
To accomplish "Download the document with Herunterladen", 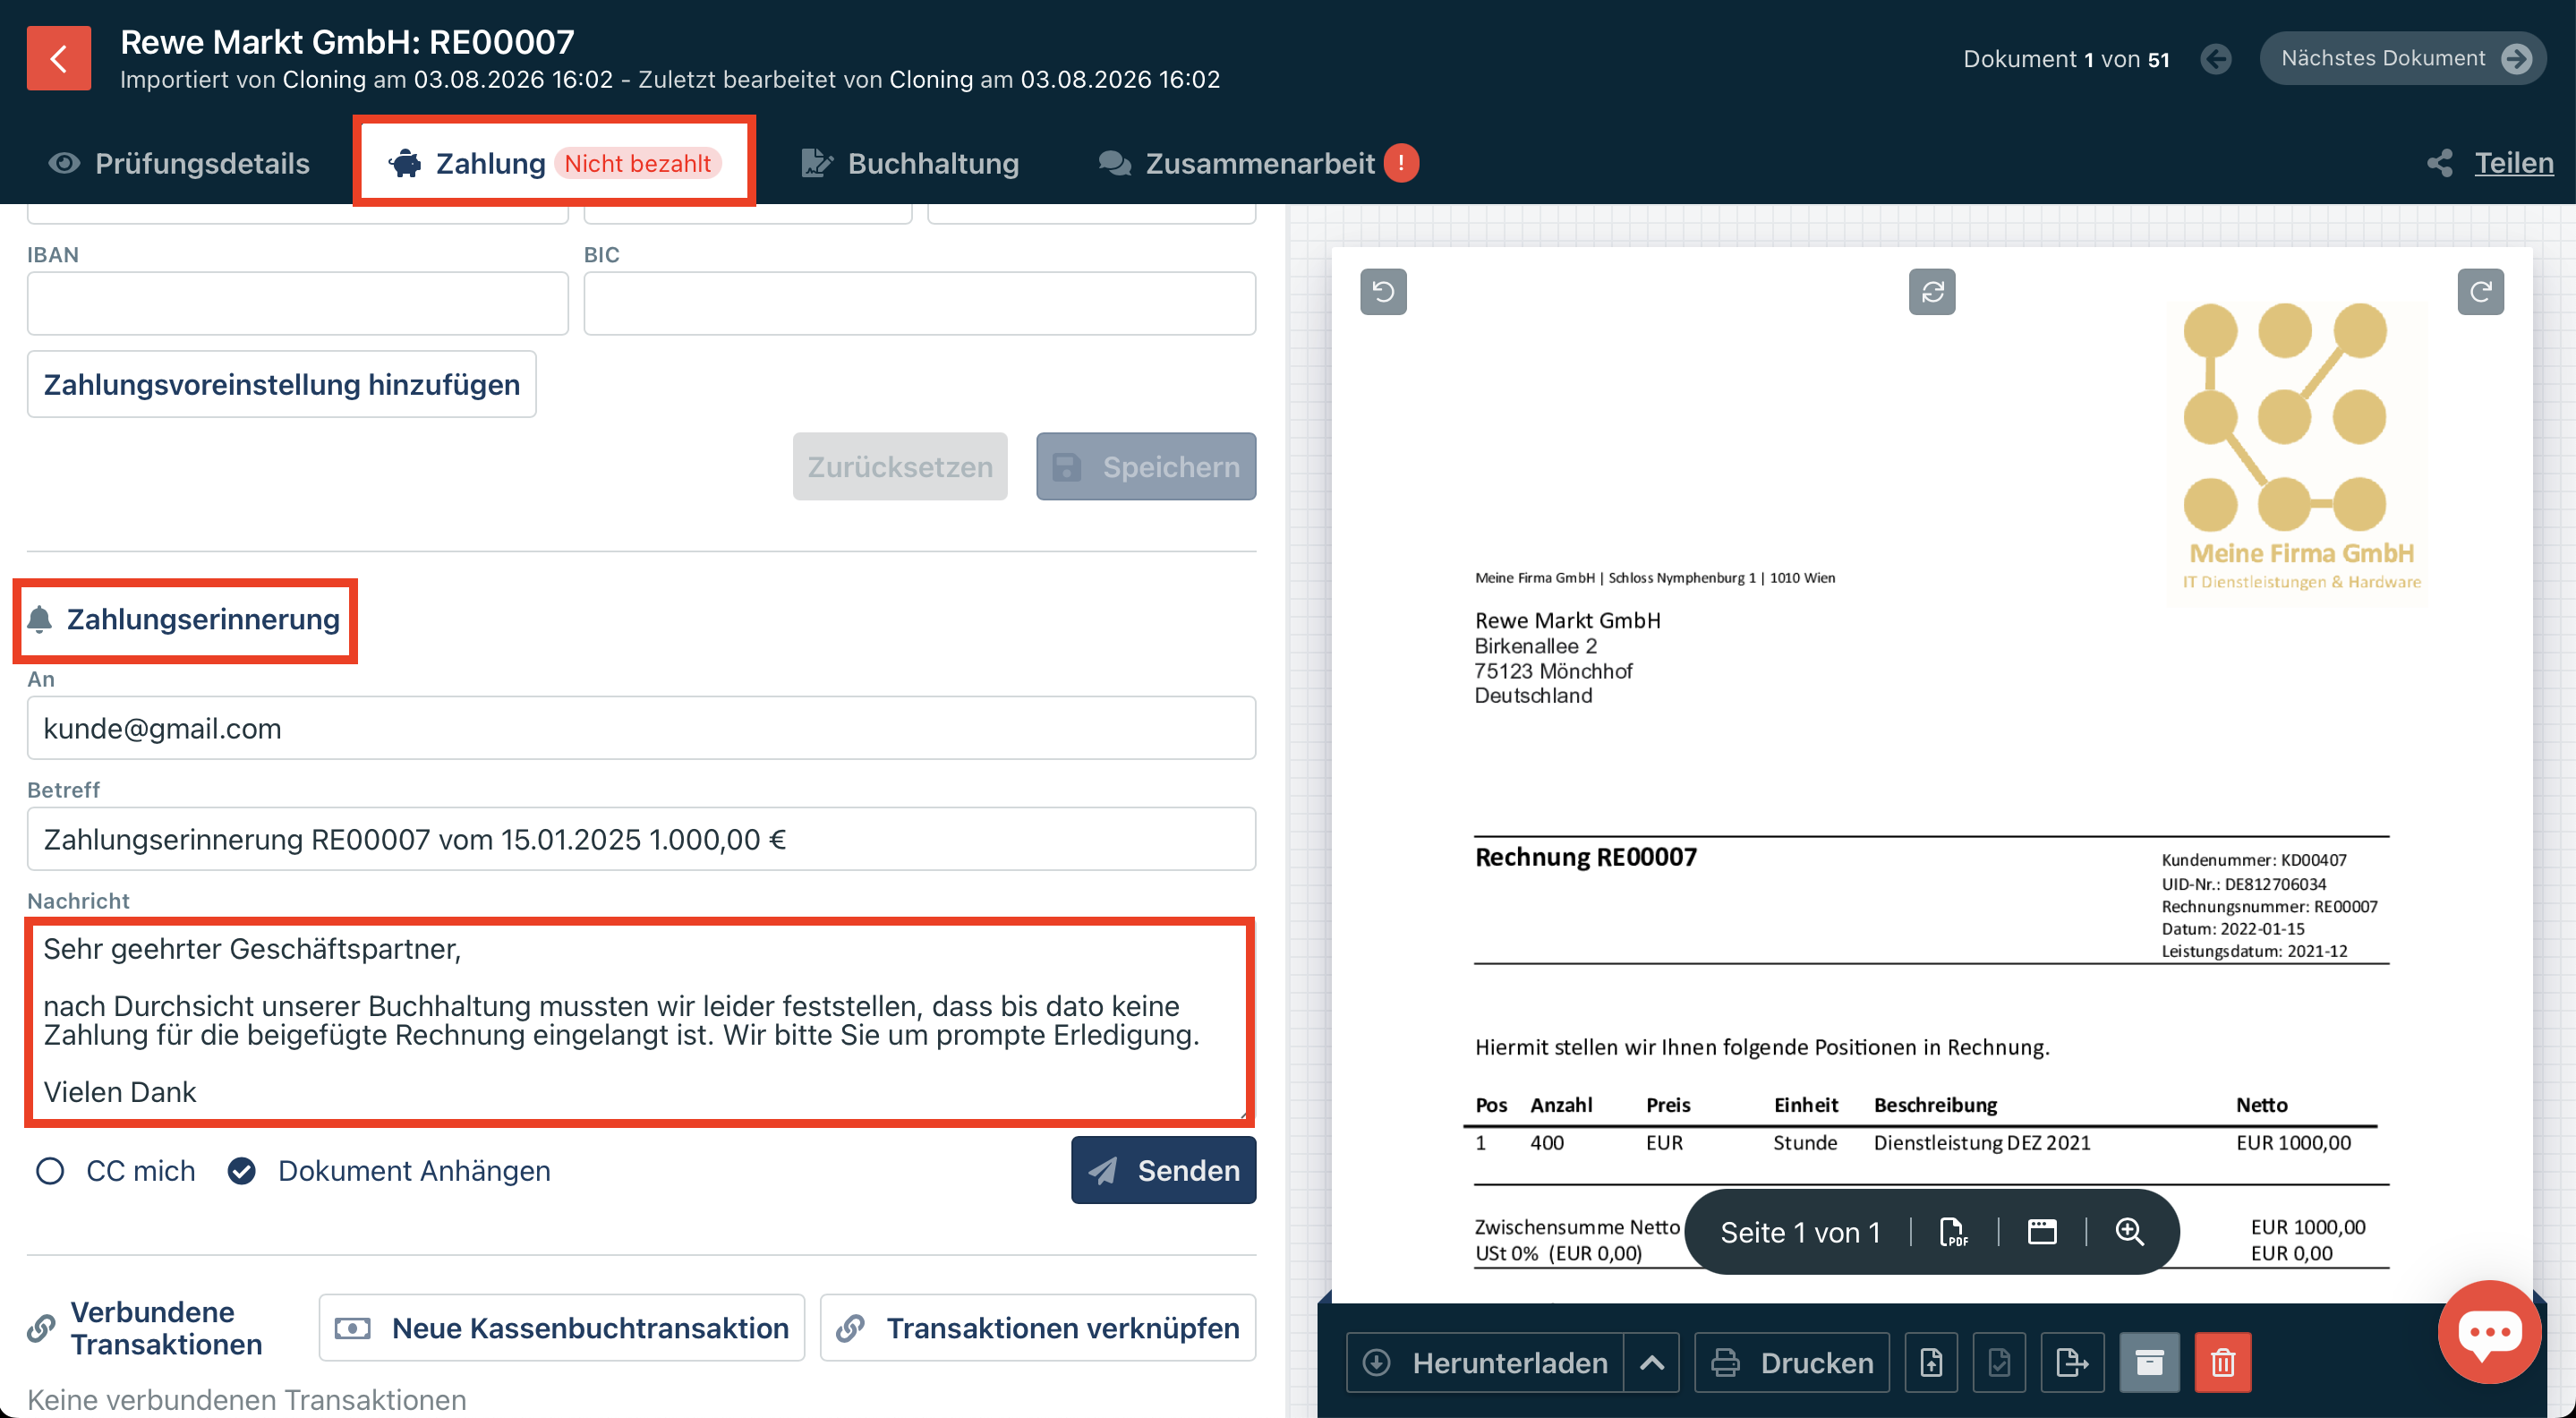I will click(x=1485, y=1362).
